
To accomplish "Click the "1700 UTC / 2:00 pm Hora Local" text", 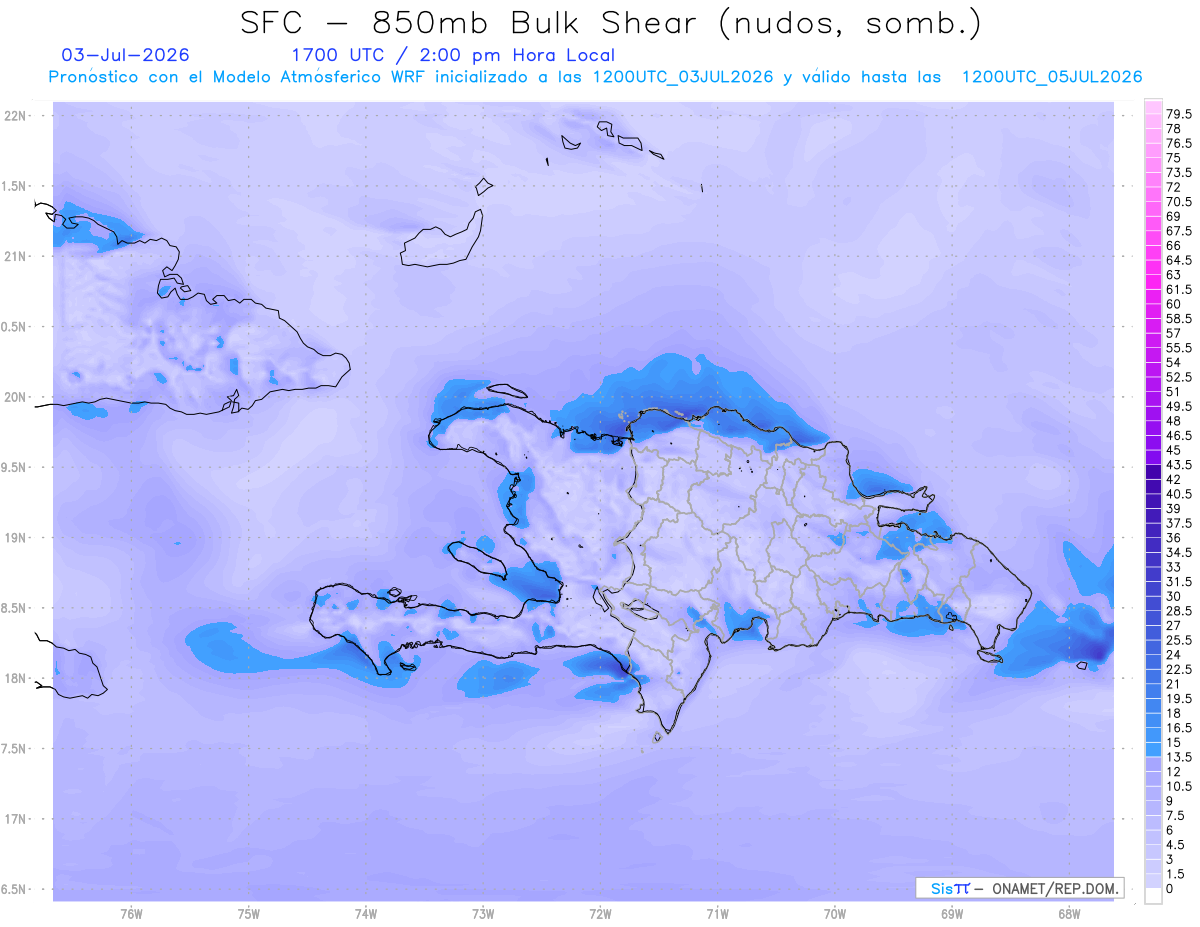I will coord(453,55).
